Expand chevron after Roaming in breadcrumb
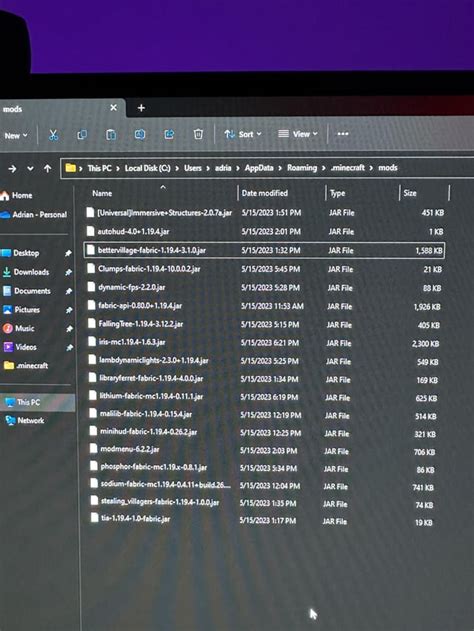474x631 pixels. click(x=324, y=168)
